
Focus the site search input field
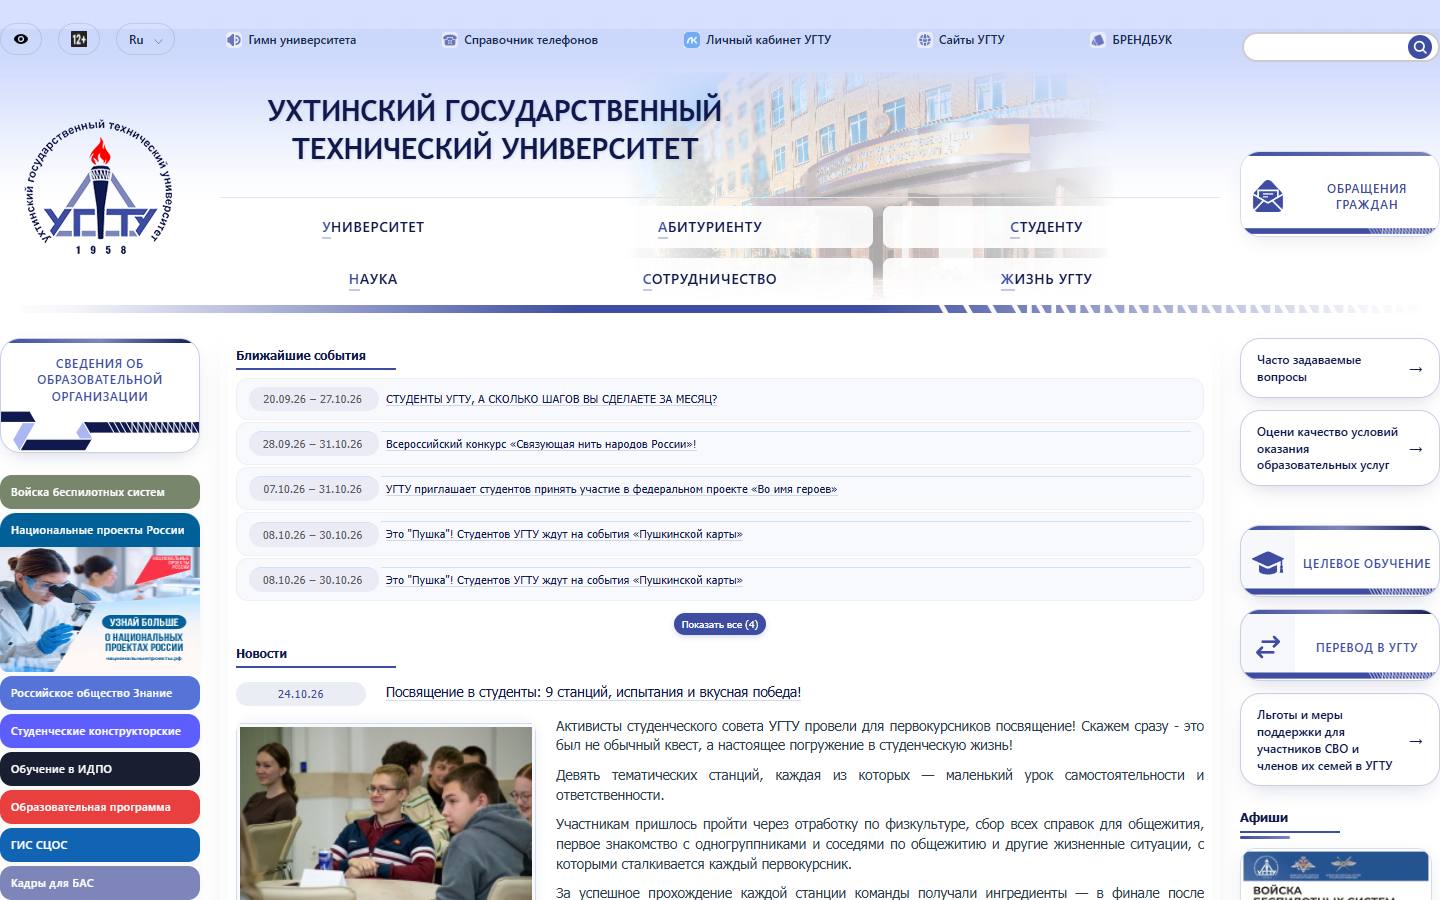pos(1326,47)
